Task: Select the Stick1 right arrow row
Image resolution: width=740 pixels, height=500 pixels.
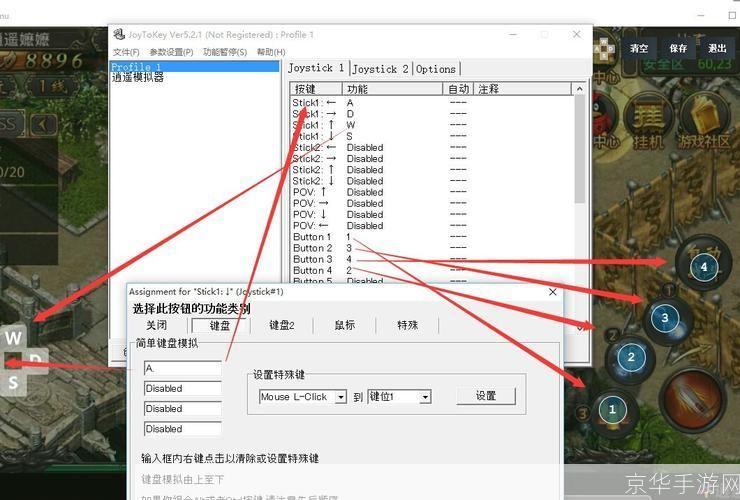Action: (x=430, y=114)
